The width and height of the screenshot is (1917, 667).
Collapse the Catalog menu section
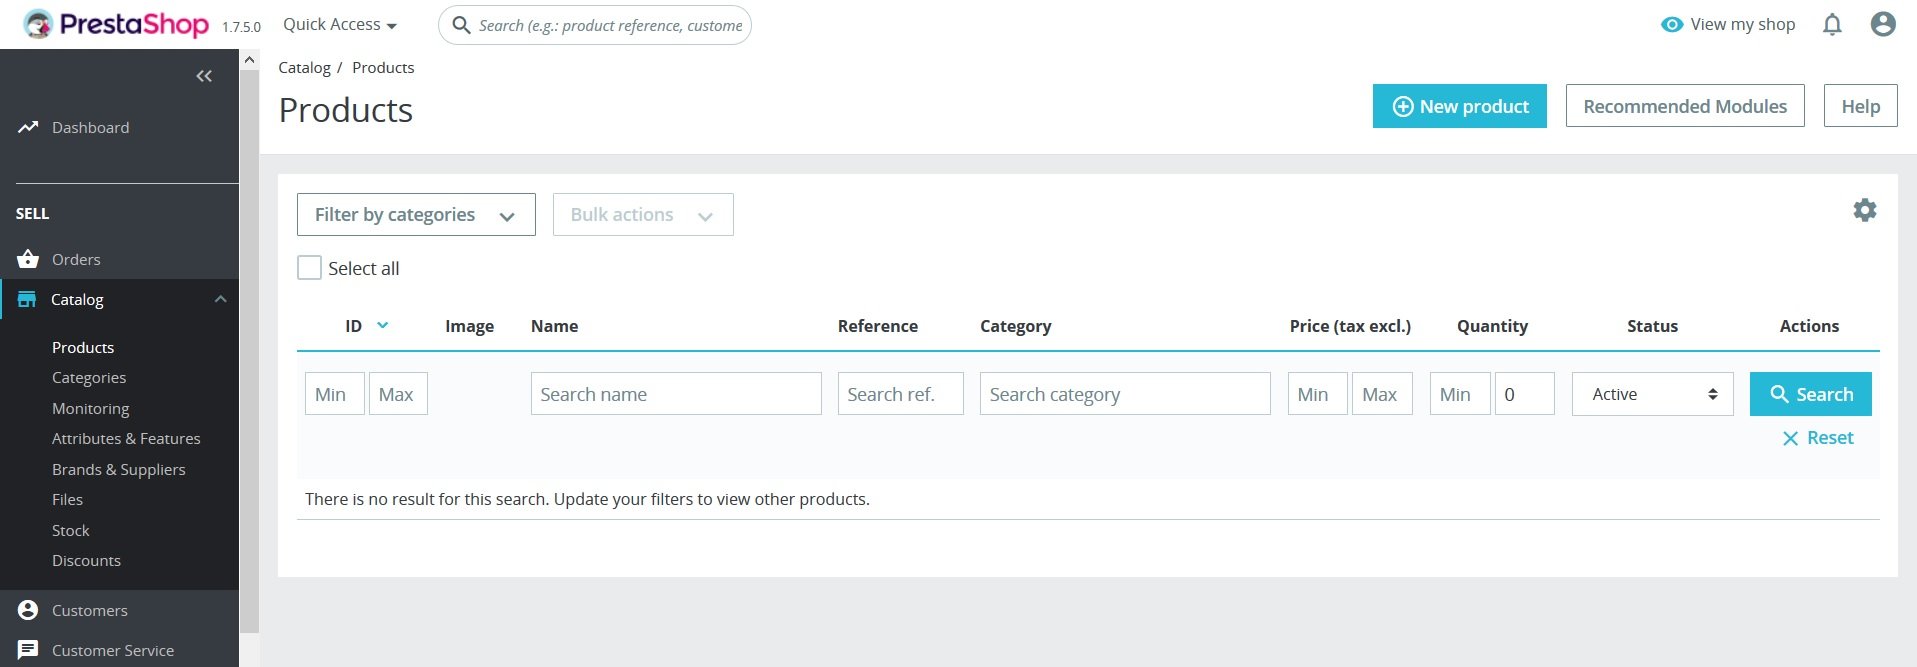point(221,299)
